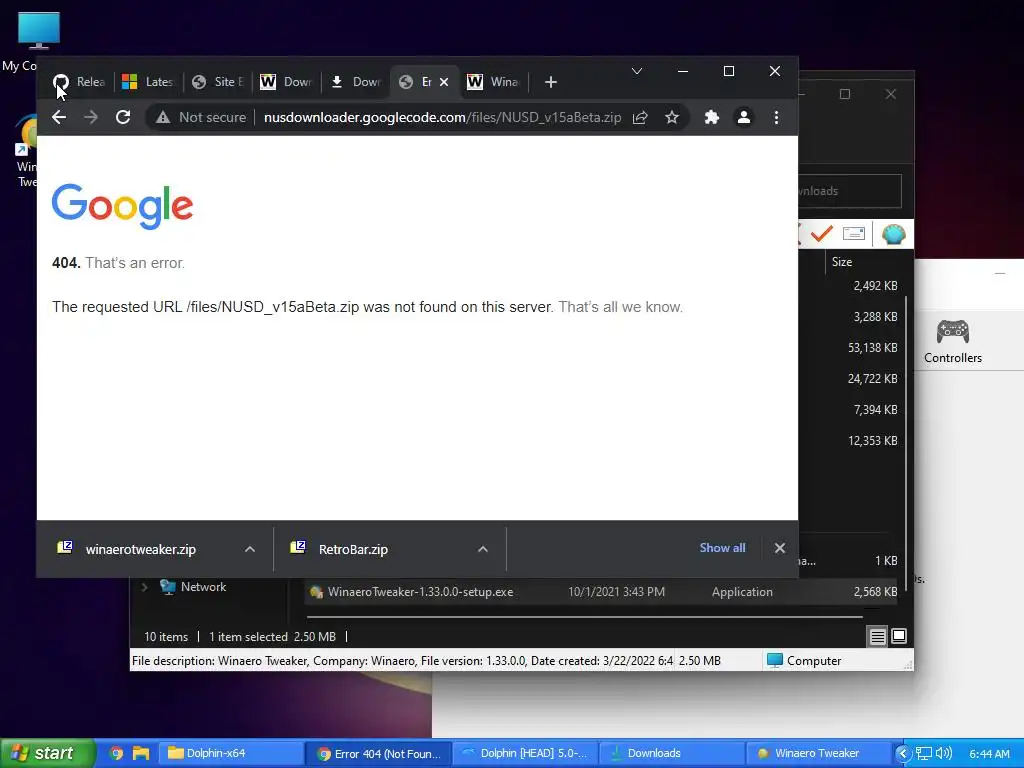
Task: Click the Google logo on the error page
Action: [123, 206]
